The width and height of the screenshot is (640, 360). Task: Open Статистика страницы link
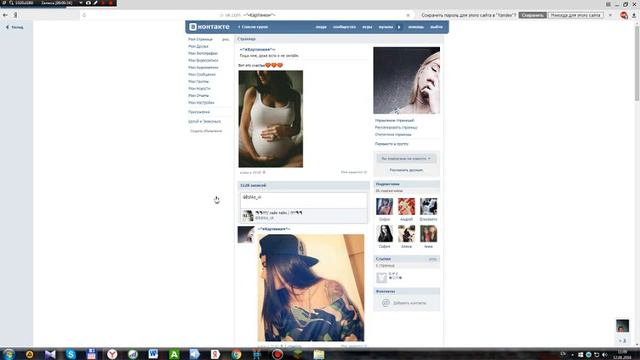pyautogui.click(x=393, y=134)
